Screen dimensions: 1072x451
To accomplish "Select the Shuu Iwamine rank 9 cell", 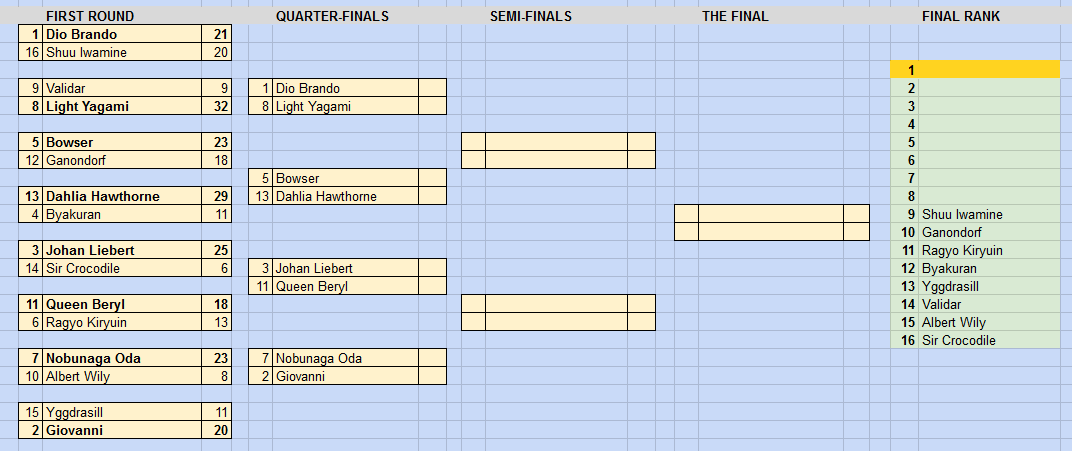I will (989, 214).
